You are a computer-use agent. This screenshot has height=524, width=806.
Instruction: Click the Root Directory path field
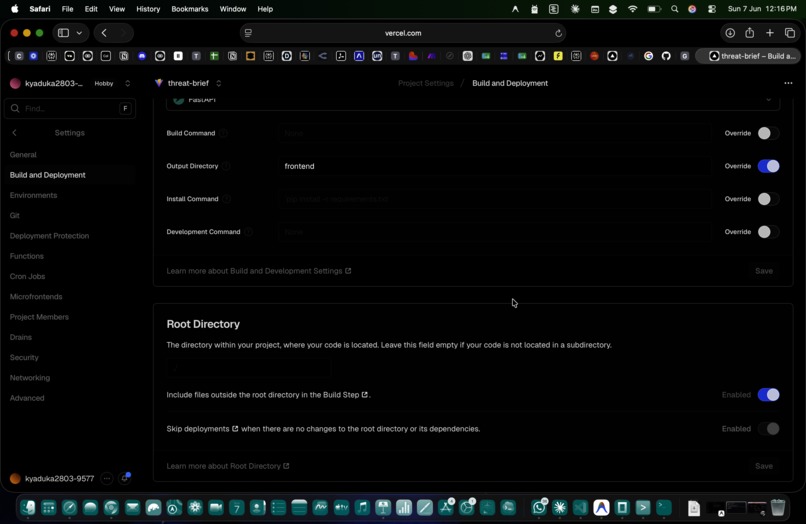[248, 368]
